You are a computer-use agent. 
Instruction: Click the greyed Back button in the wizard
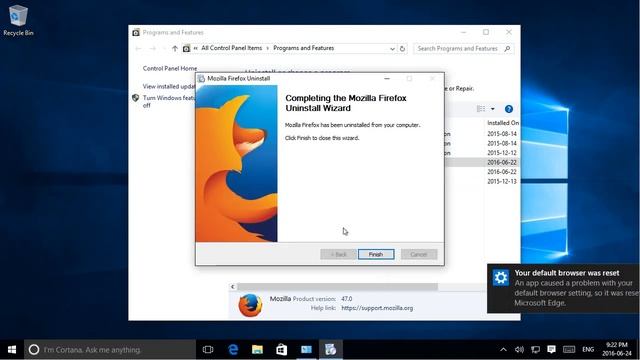(338, 254)
